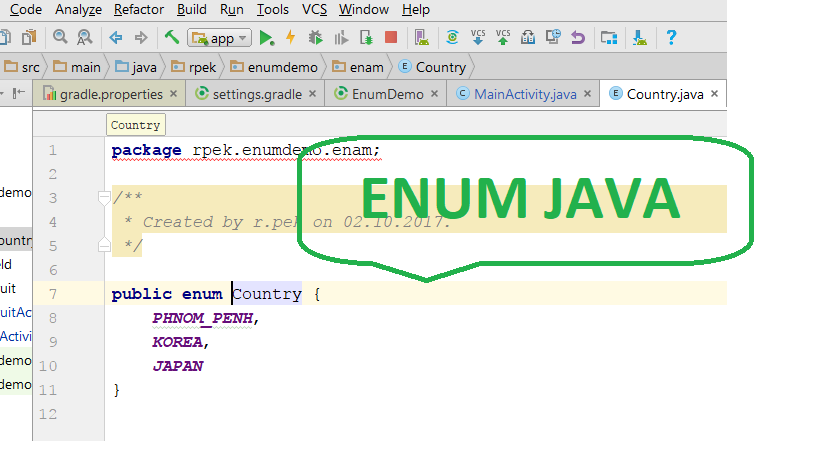The image size is (819, 460).
Task: Collapse comment fold marker at line 3
Action: click(x=104, y=197)
